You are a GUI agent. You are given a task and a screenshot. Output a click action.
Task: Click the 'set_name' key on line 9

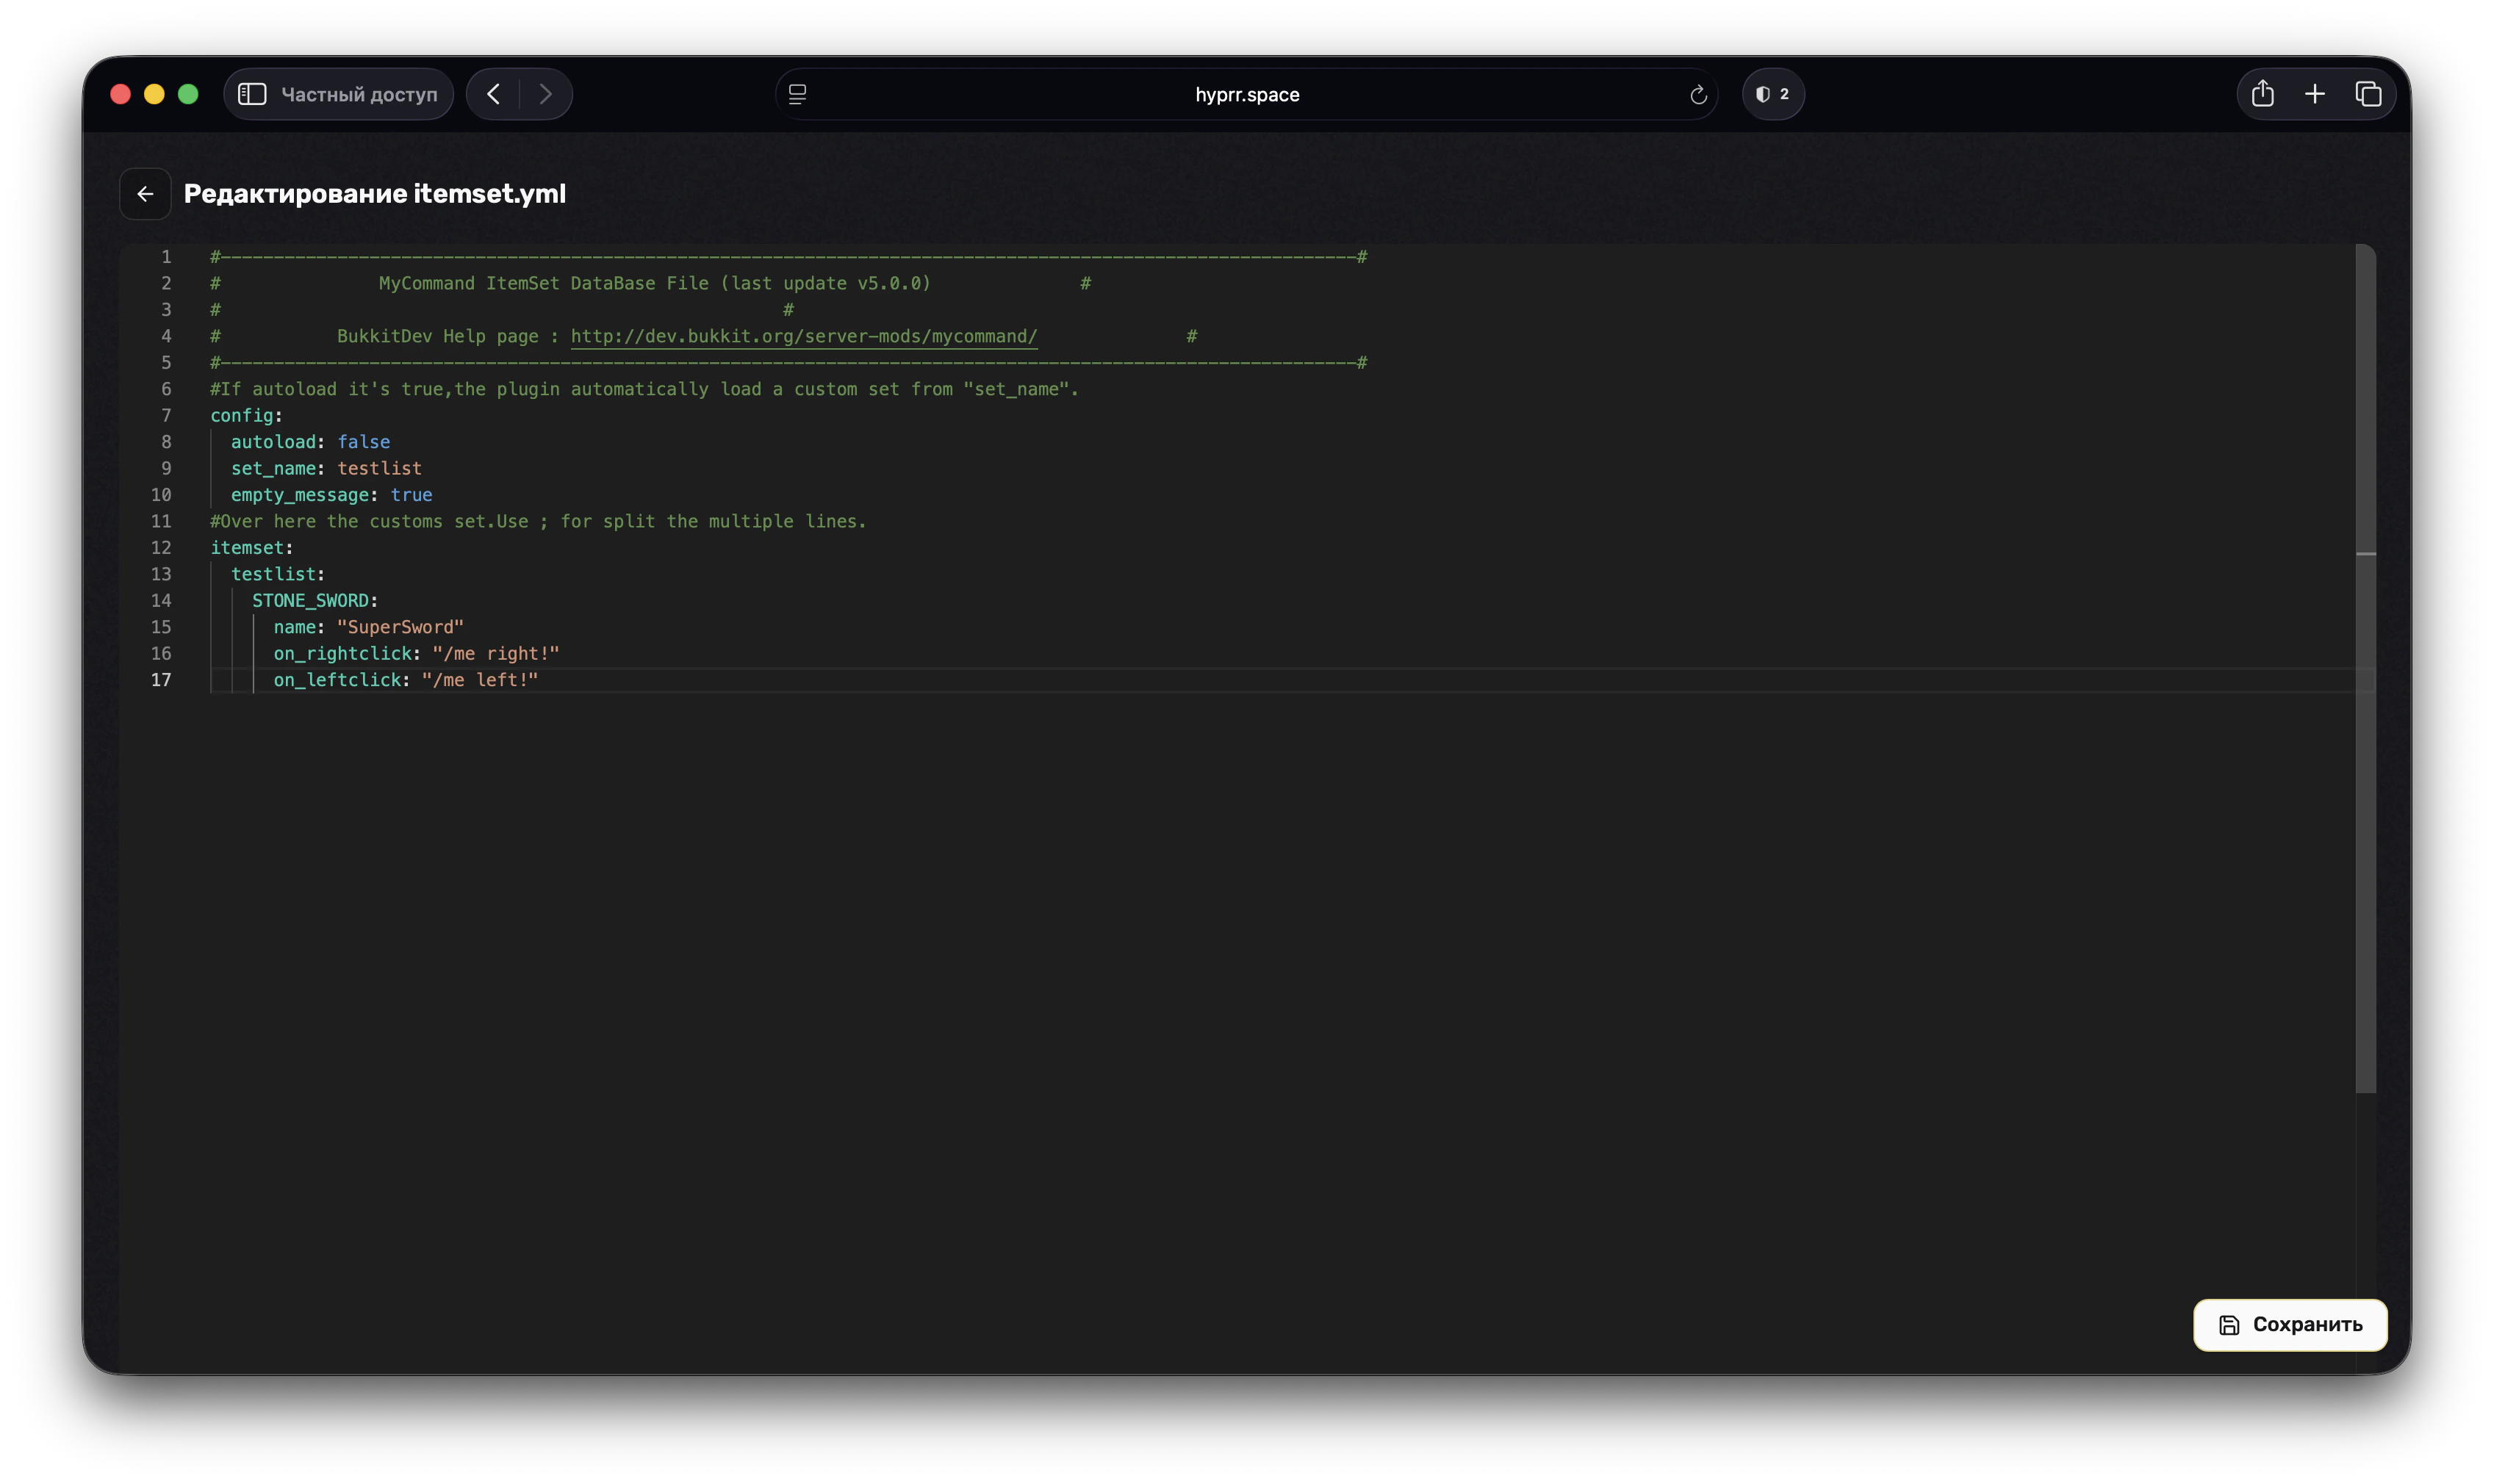274,468
